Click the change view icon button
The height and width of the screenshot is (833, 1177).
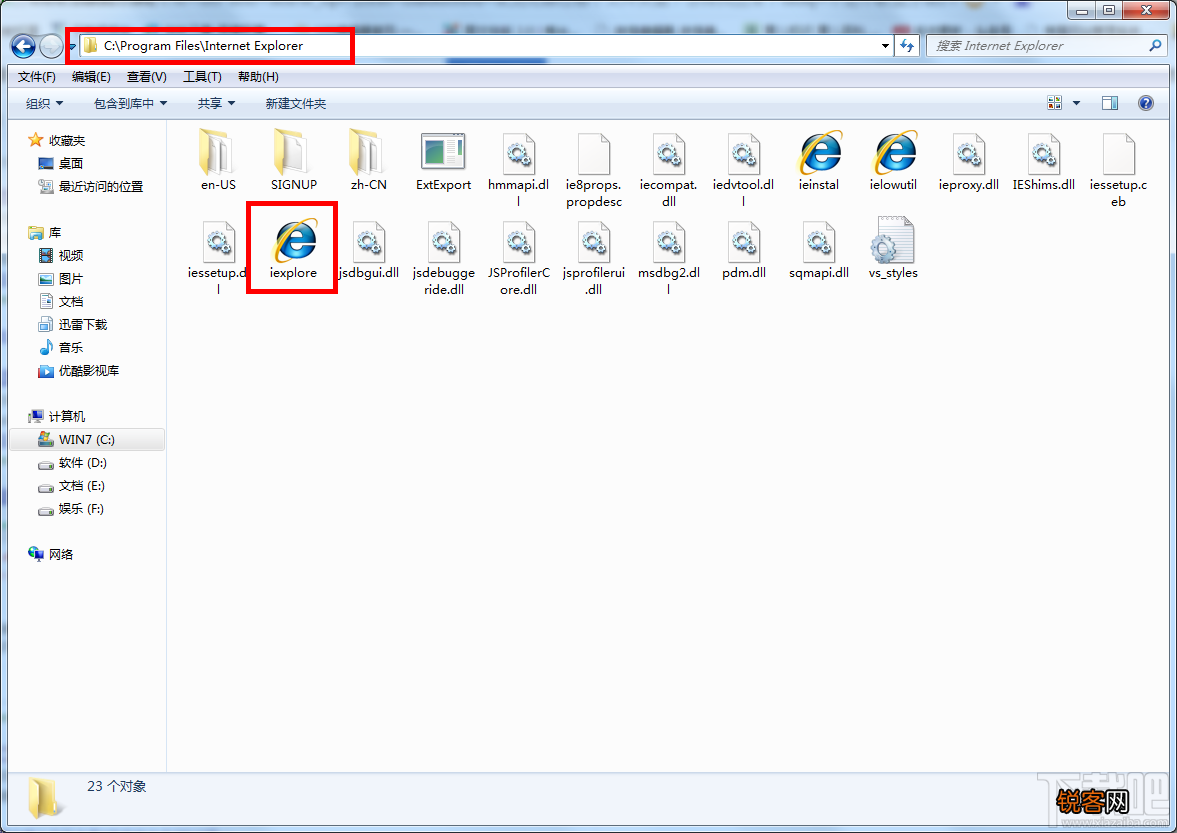pos(1055,103)
